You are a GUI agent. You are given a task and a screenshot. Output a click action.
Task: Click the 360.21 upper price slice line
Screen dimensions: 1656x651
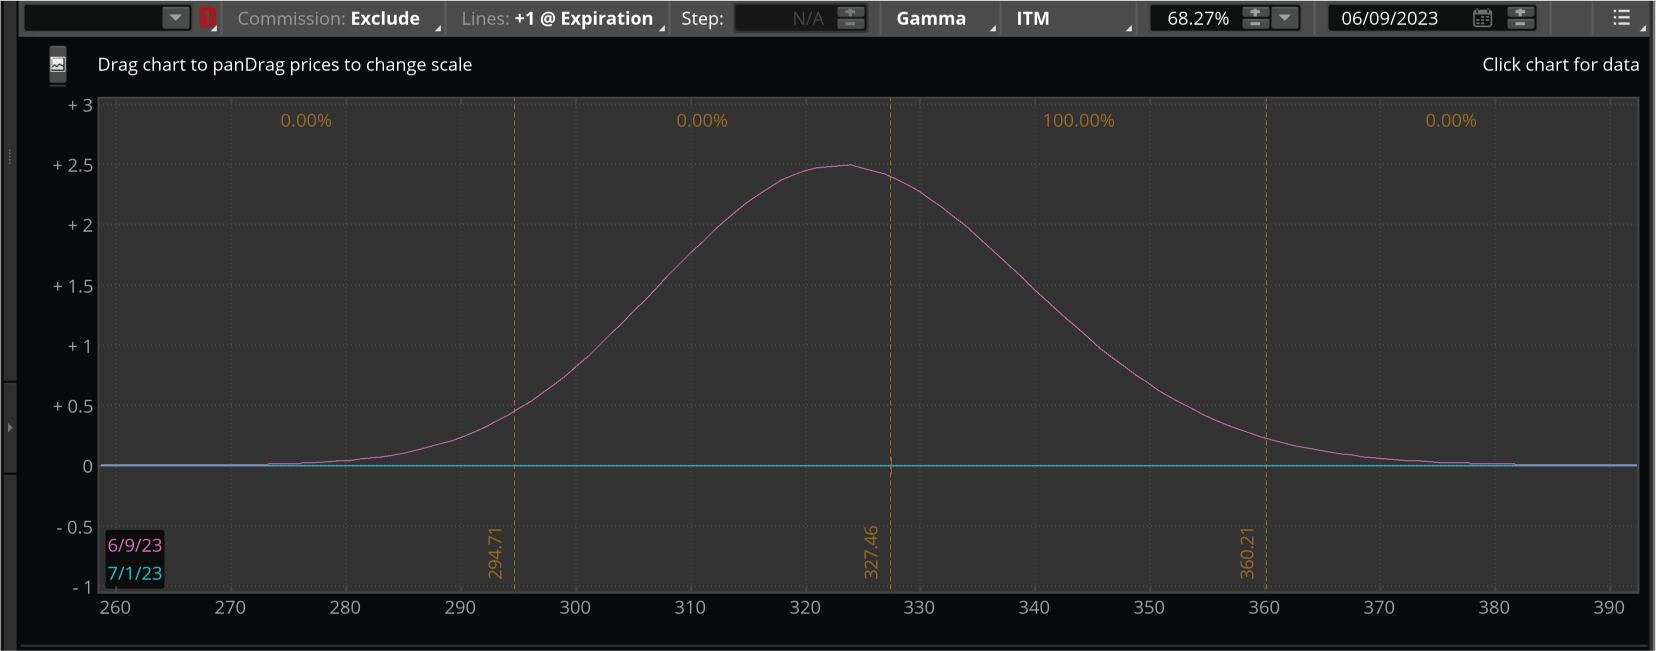pyautogui.click(x=1267, y=343)
